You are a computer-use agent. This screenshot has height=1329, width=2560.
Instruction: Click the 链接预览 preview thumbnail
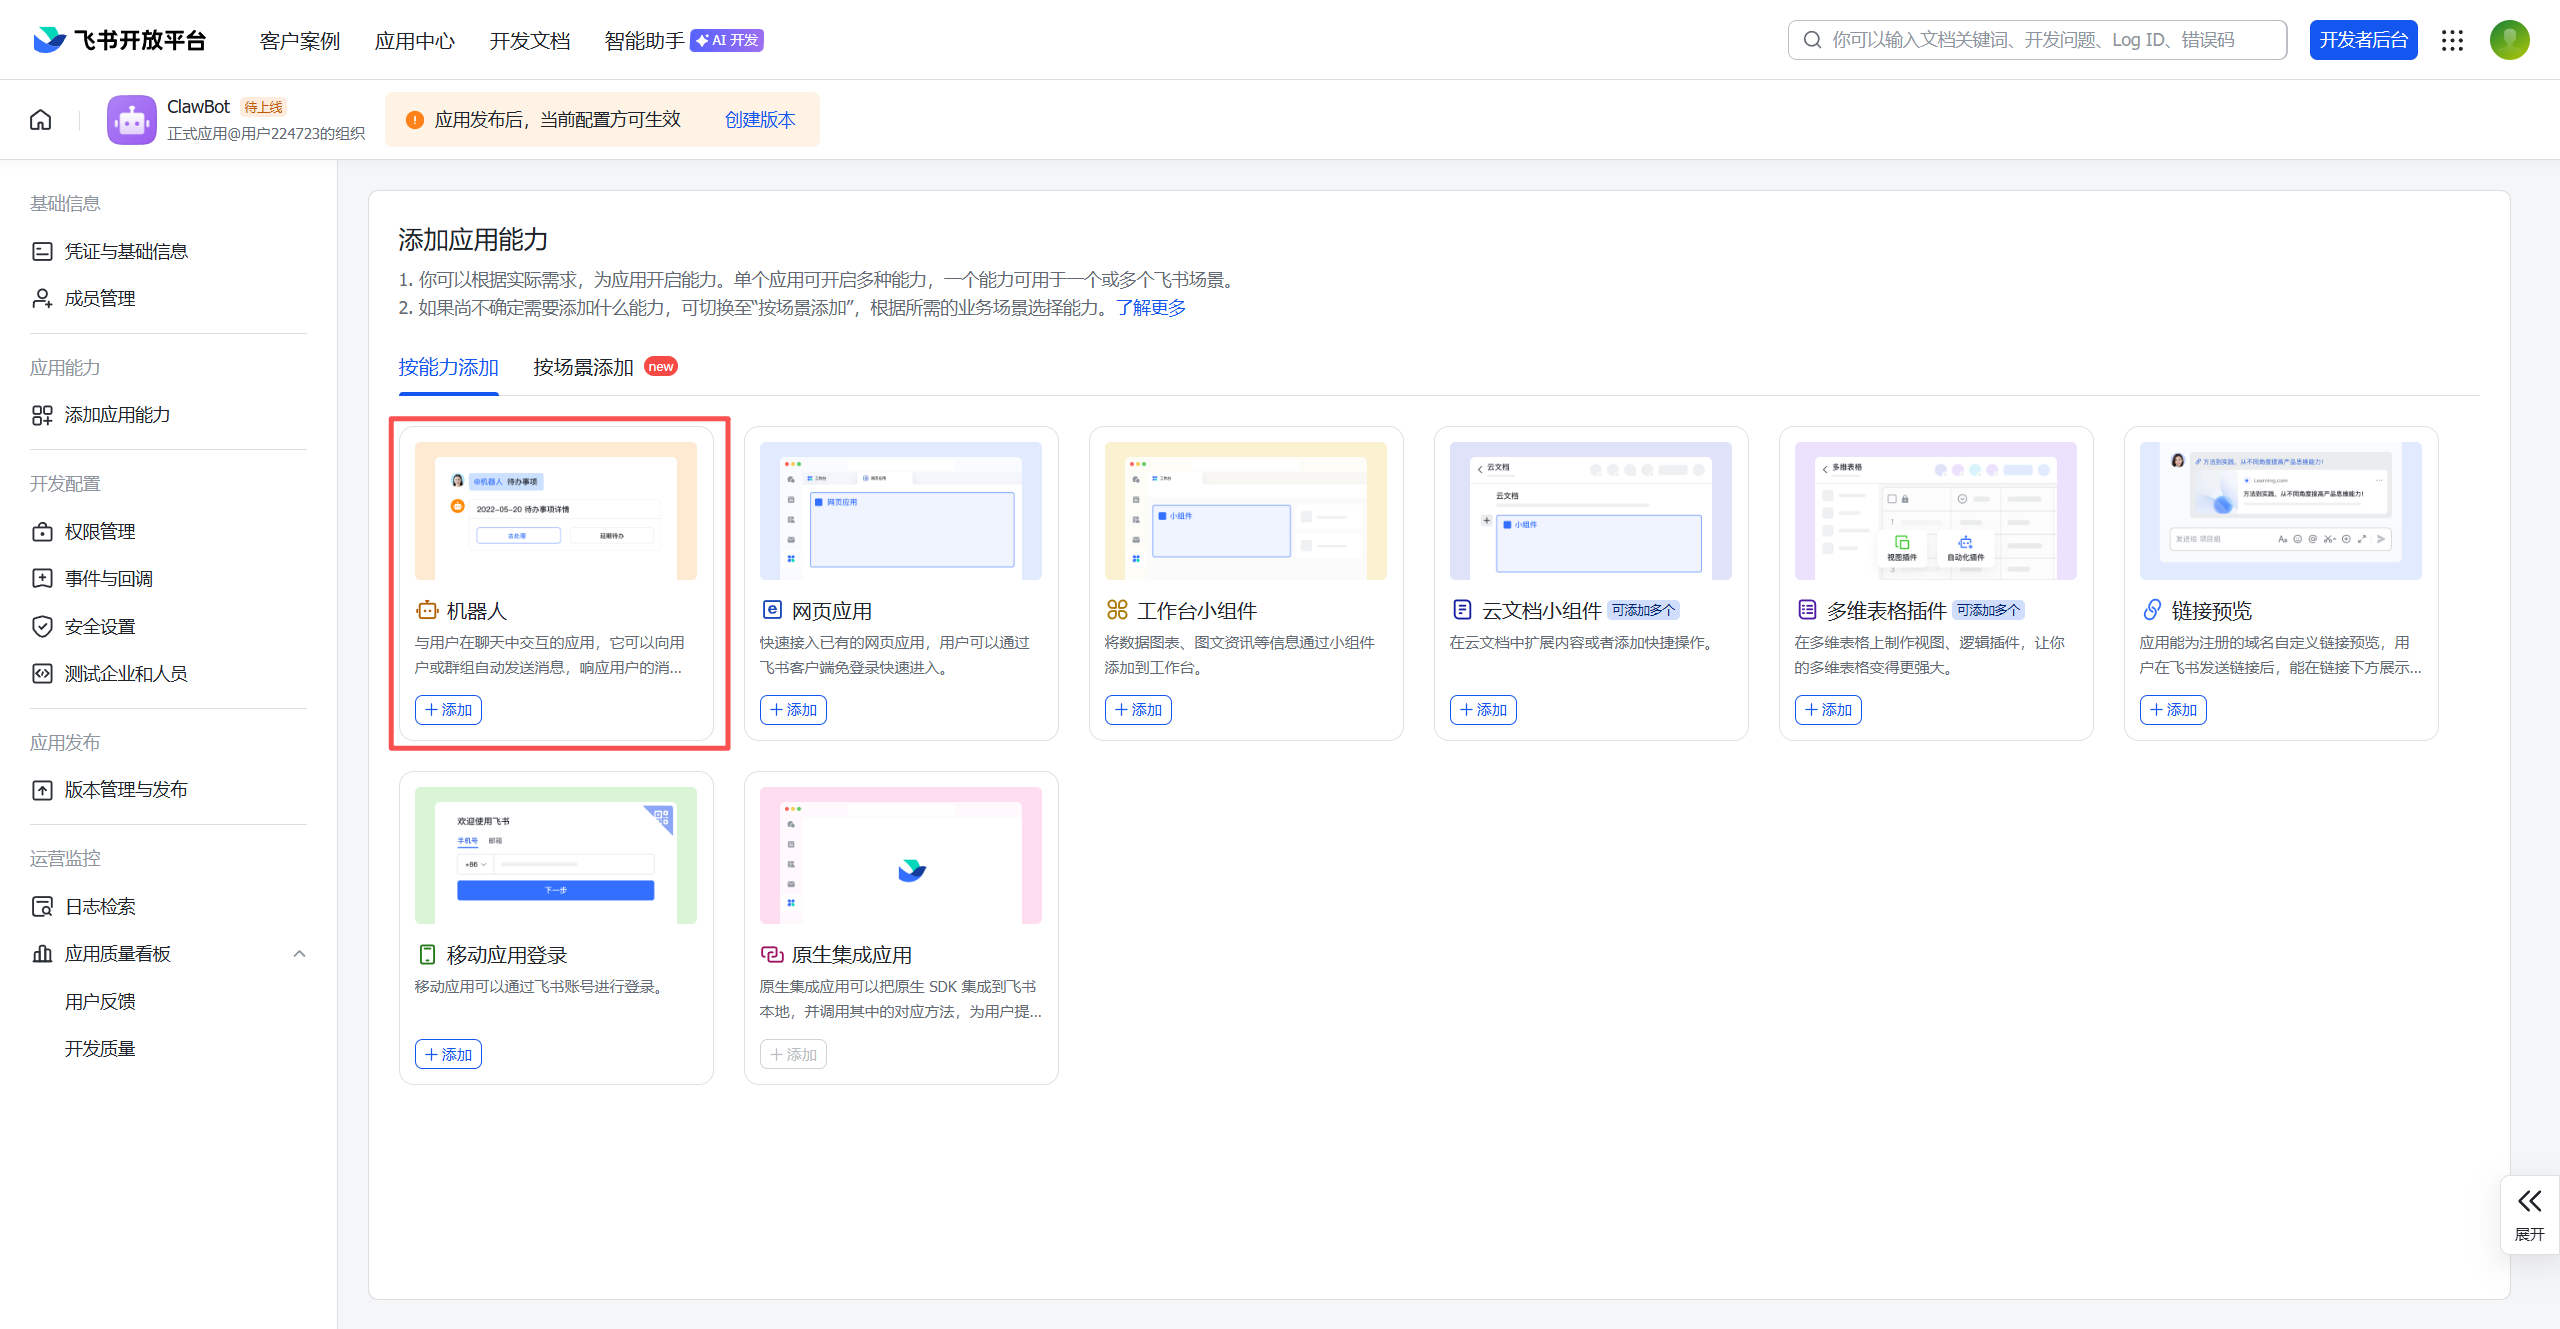click(2280, 510)
